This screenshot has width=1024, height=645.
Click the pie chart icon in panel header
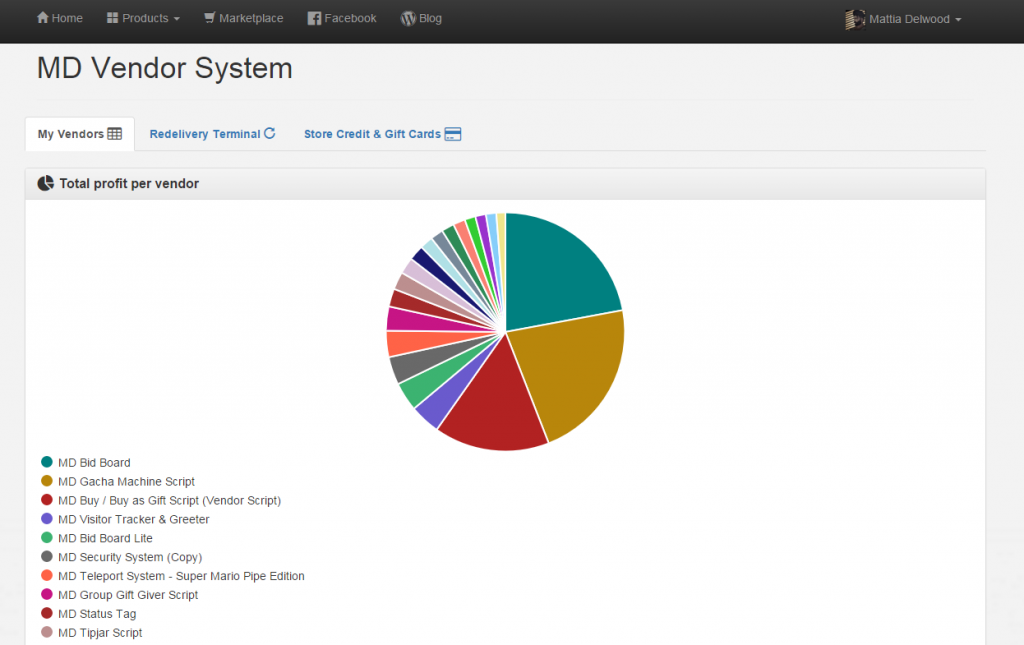pos(46,183)
